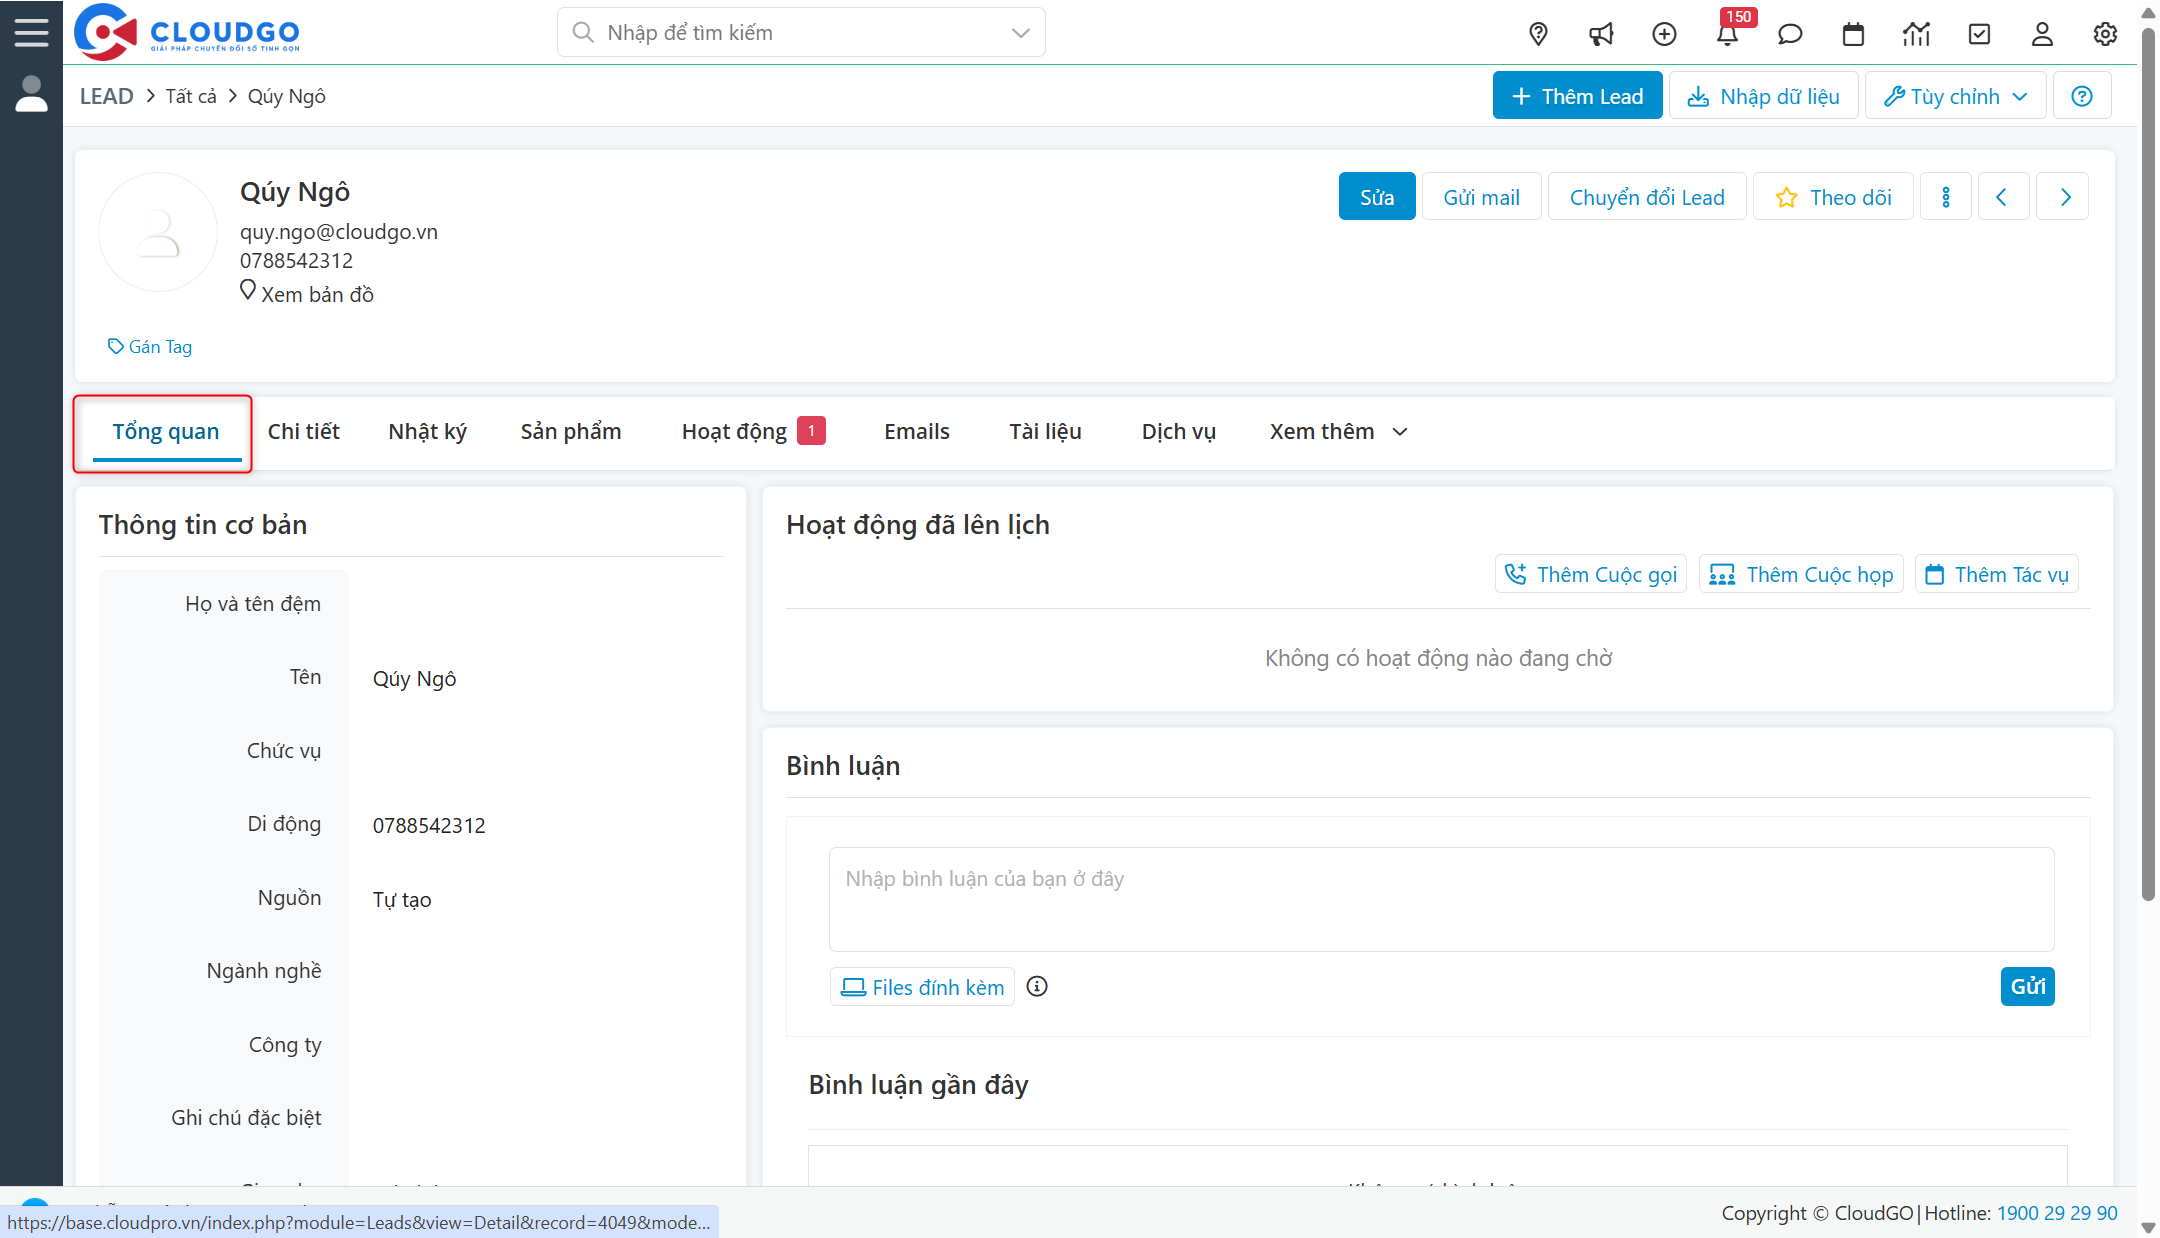Open the Hoạt động tab
The height and width of the screenshot is (1238, 2160).
point(735,432)
